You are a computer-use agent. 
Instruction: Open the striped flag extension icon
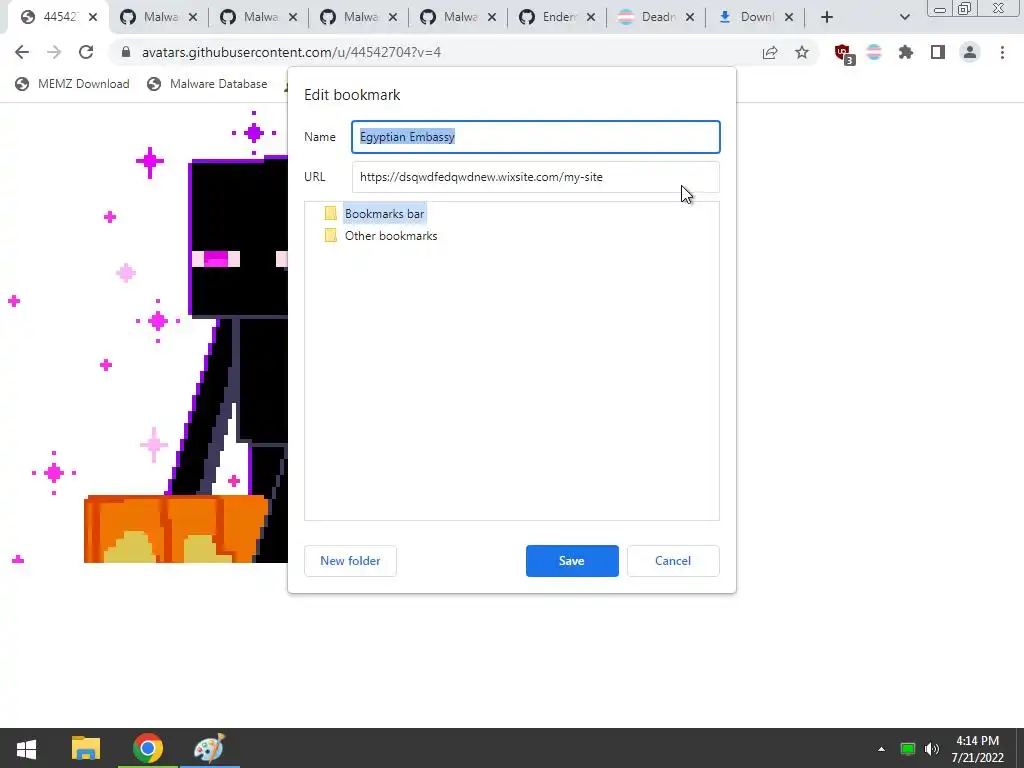click(x=874, y=52)
